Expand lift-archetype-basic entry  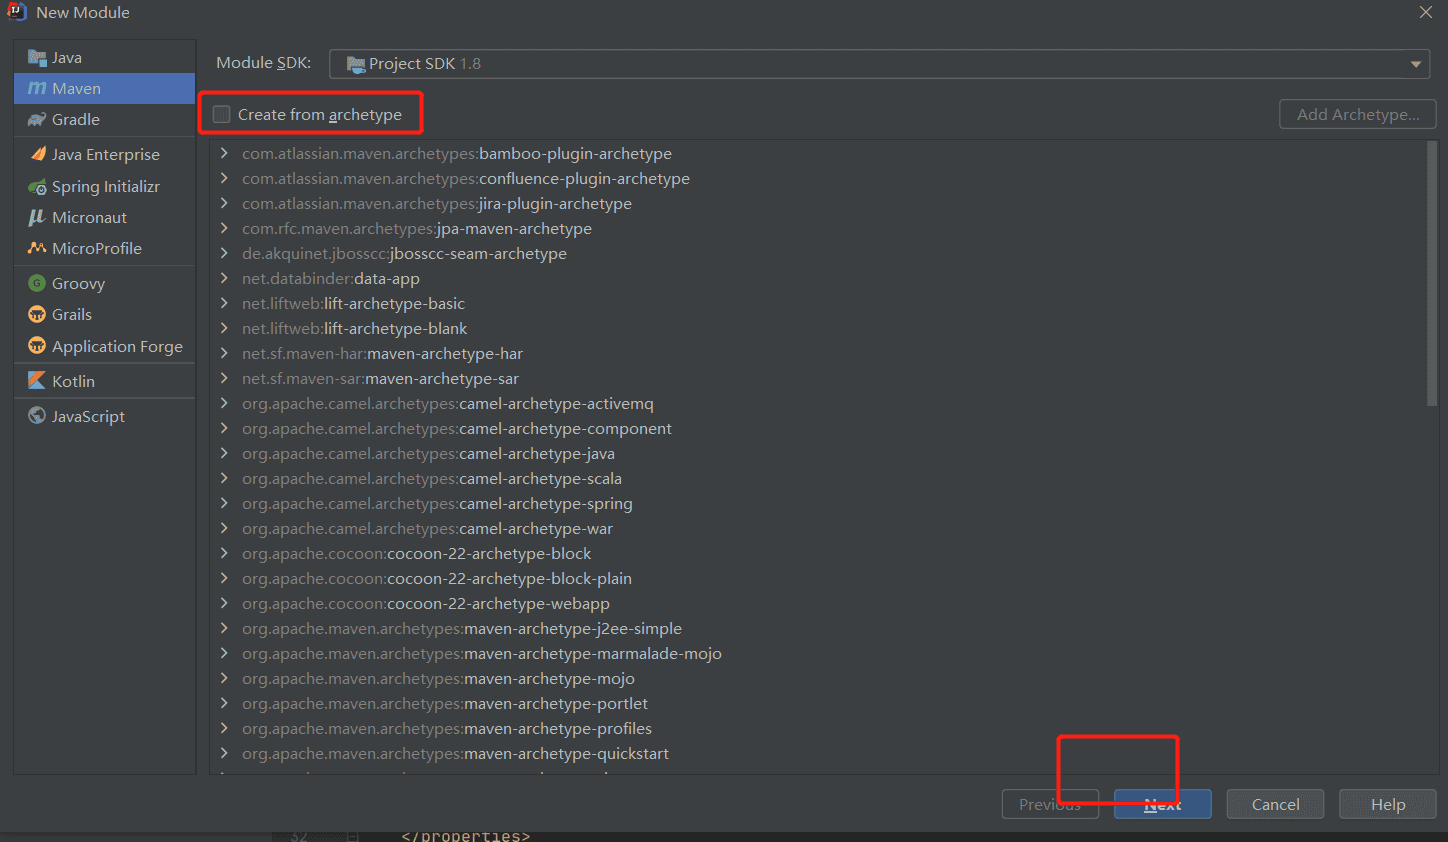coord(224,303)
